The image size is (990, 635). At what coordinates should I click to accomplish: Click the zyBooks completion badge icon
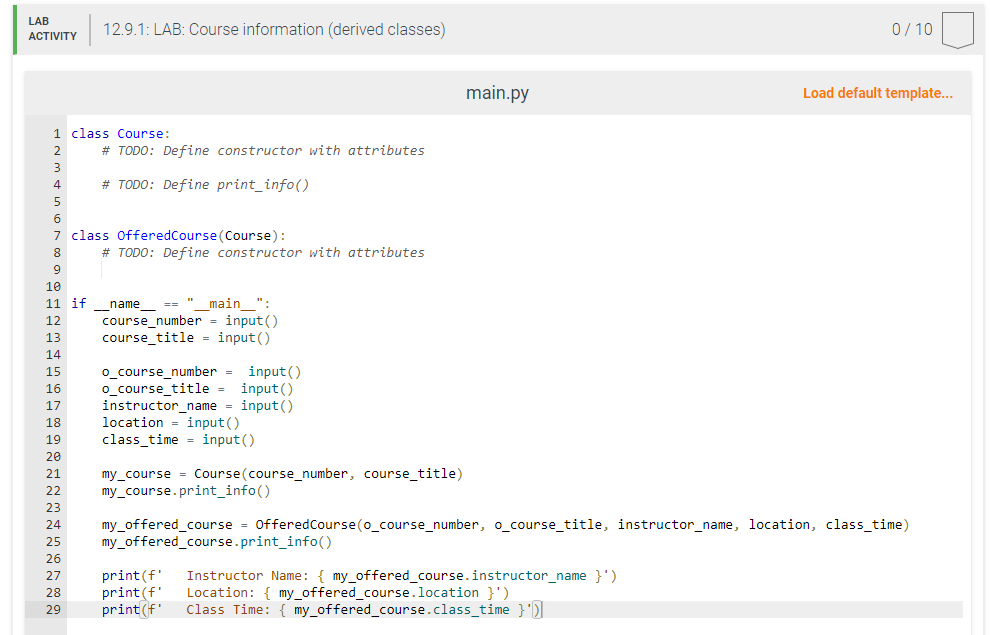958,29
